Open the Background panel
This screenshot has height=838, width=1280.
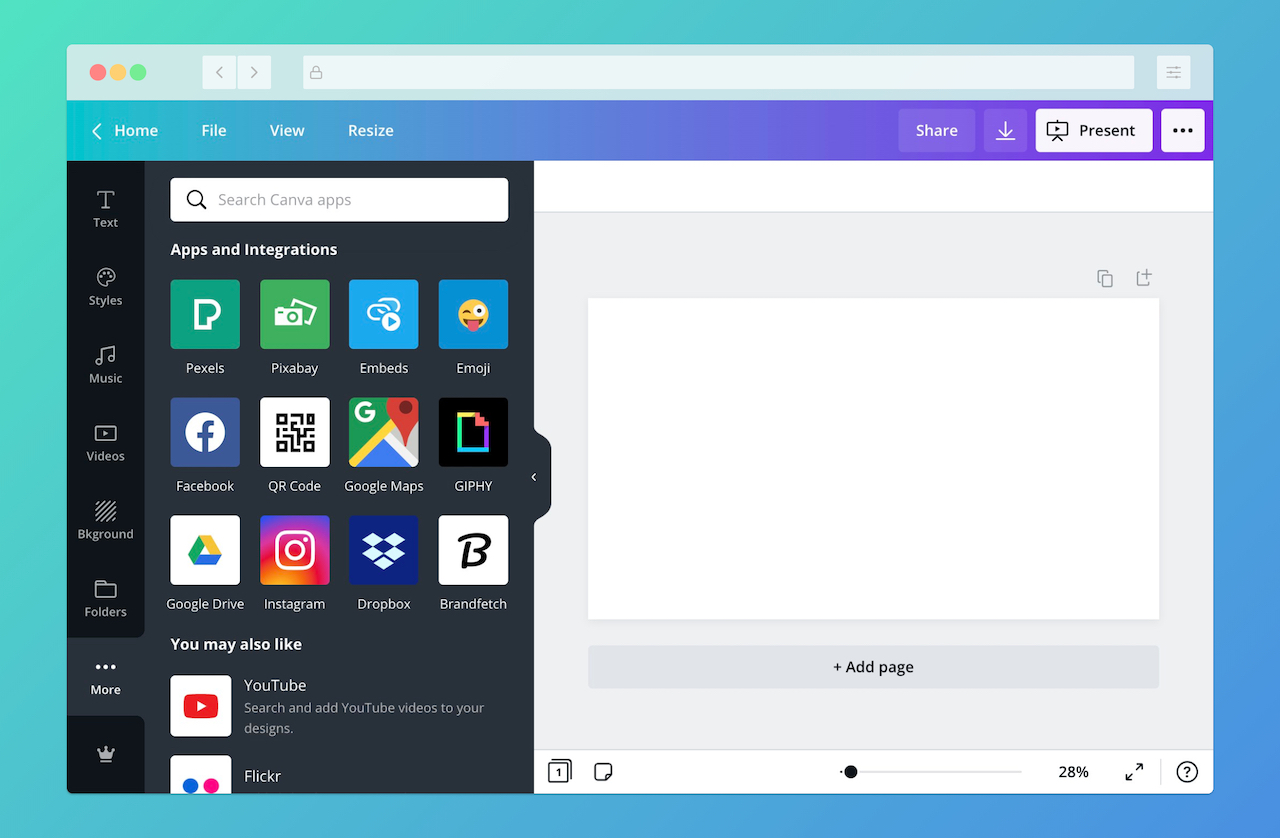105,518
